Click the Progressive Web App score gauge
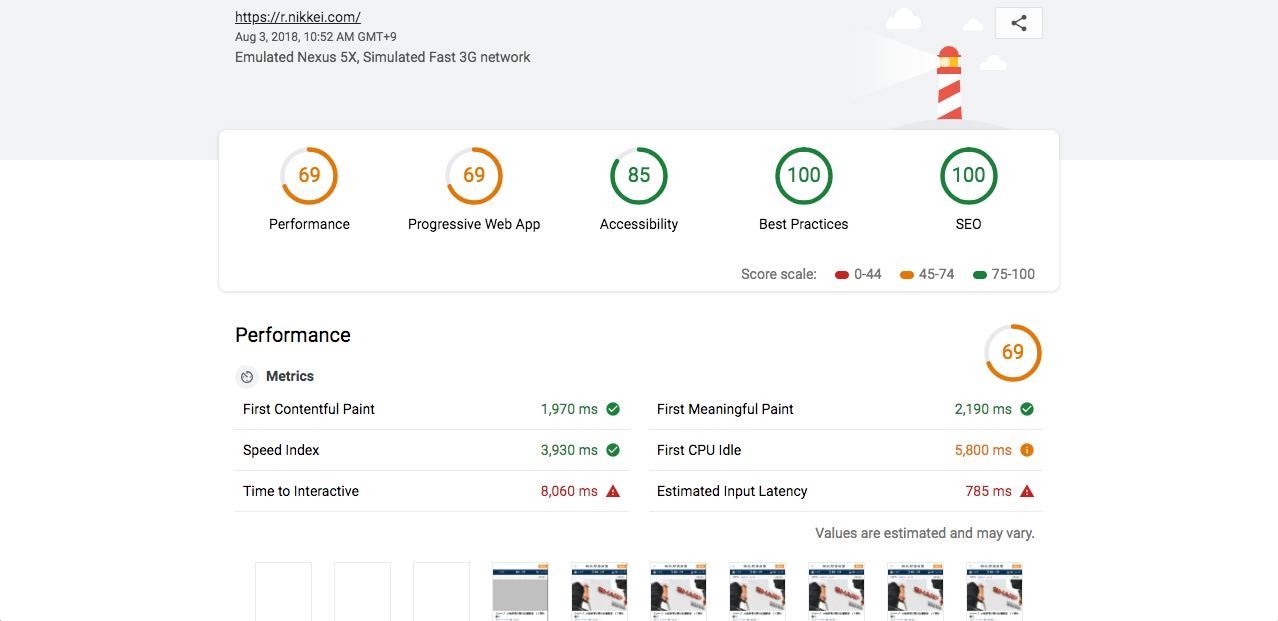This screenshot has width=1278, height=621. click(x=474, y=176)
